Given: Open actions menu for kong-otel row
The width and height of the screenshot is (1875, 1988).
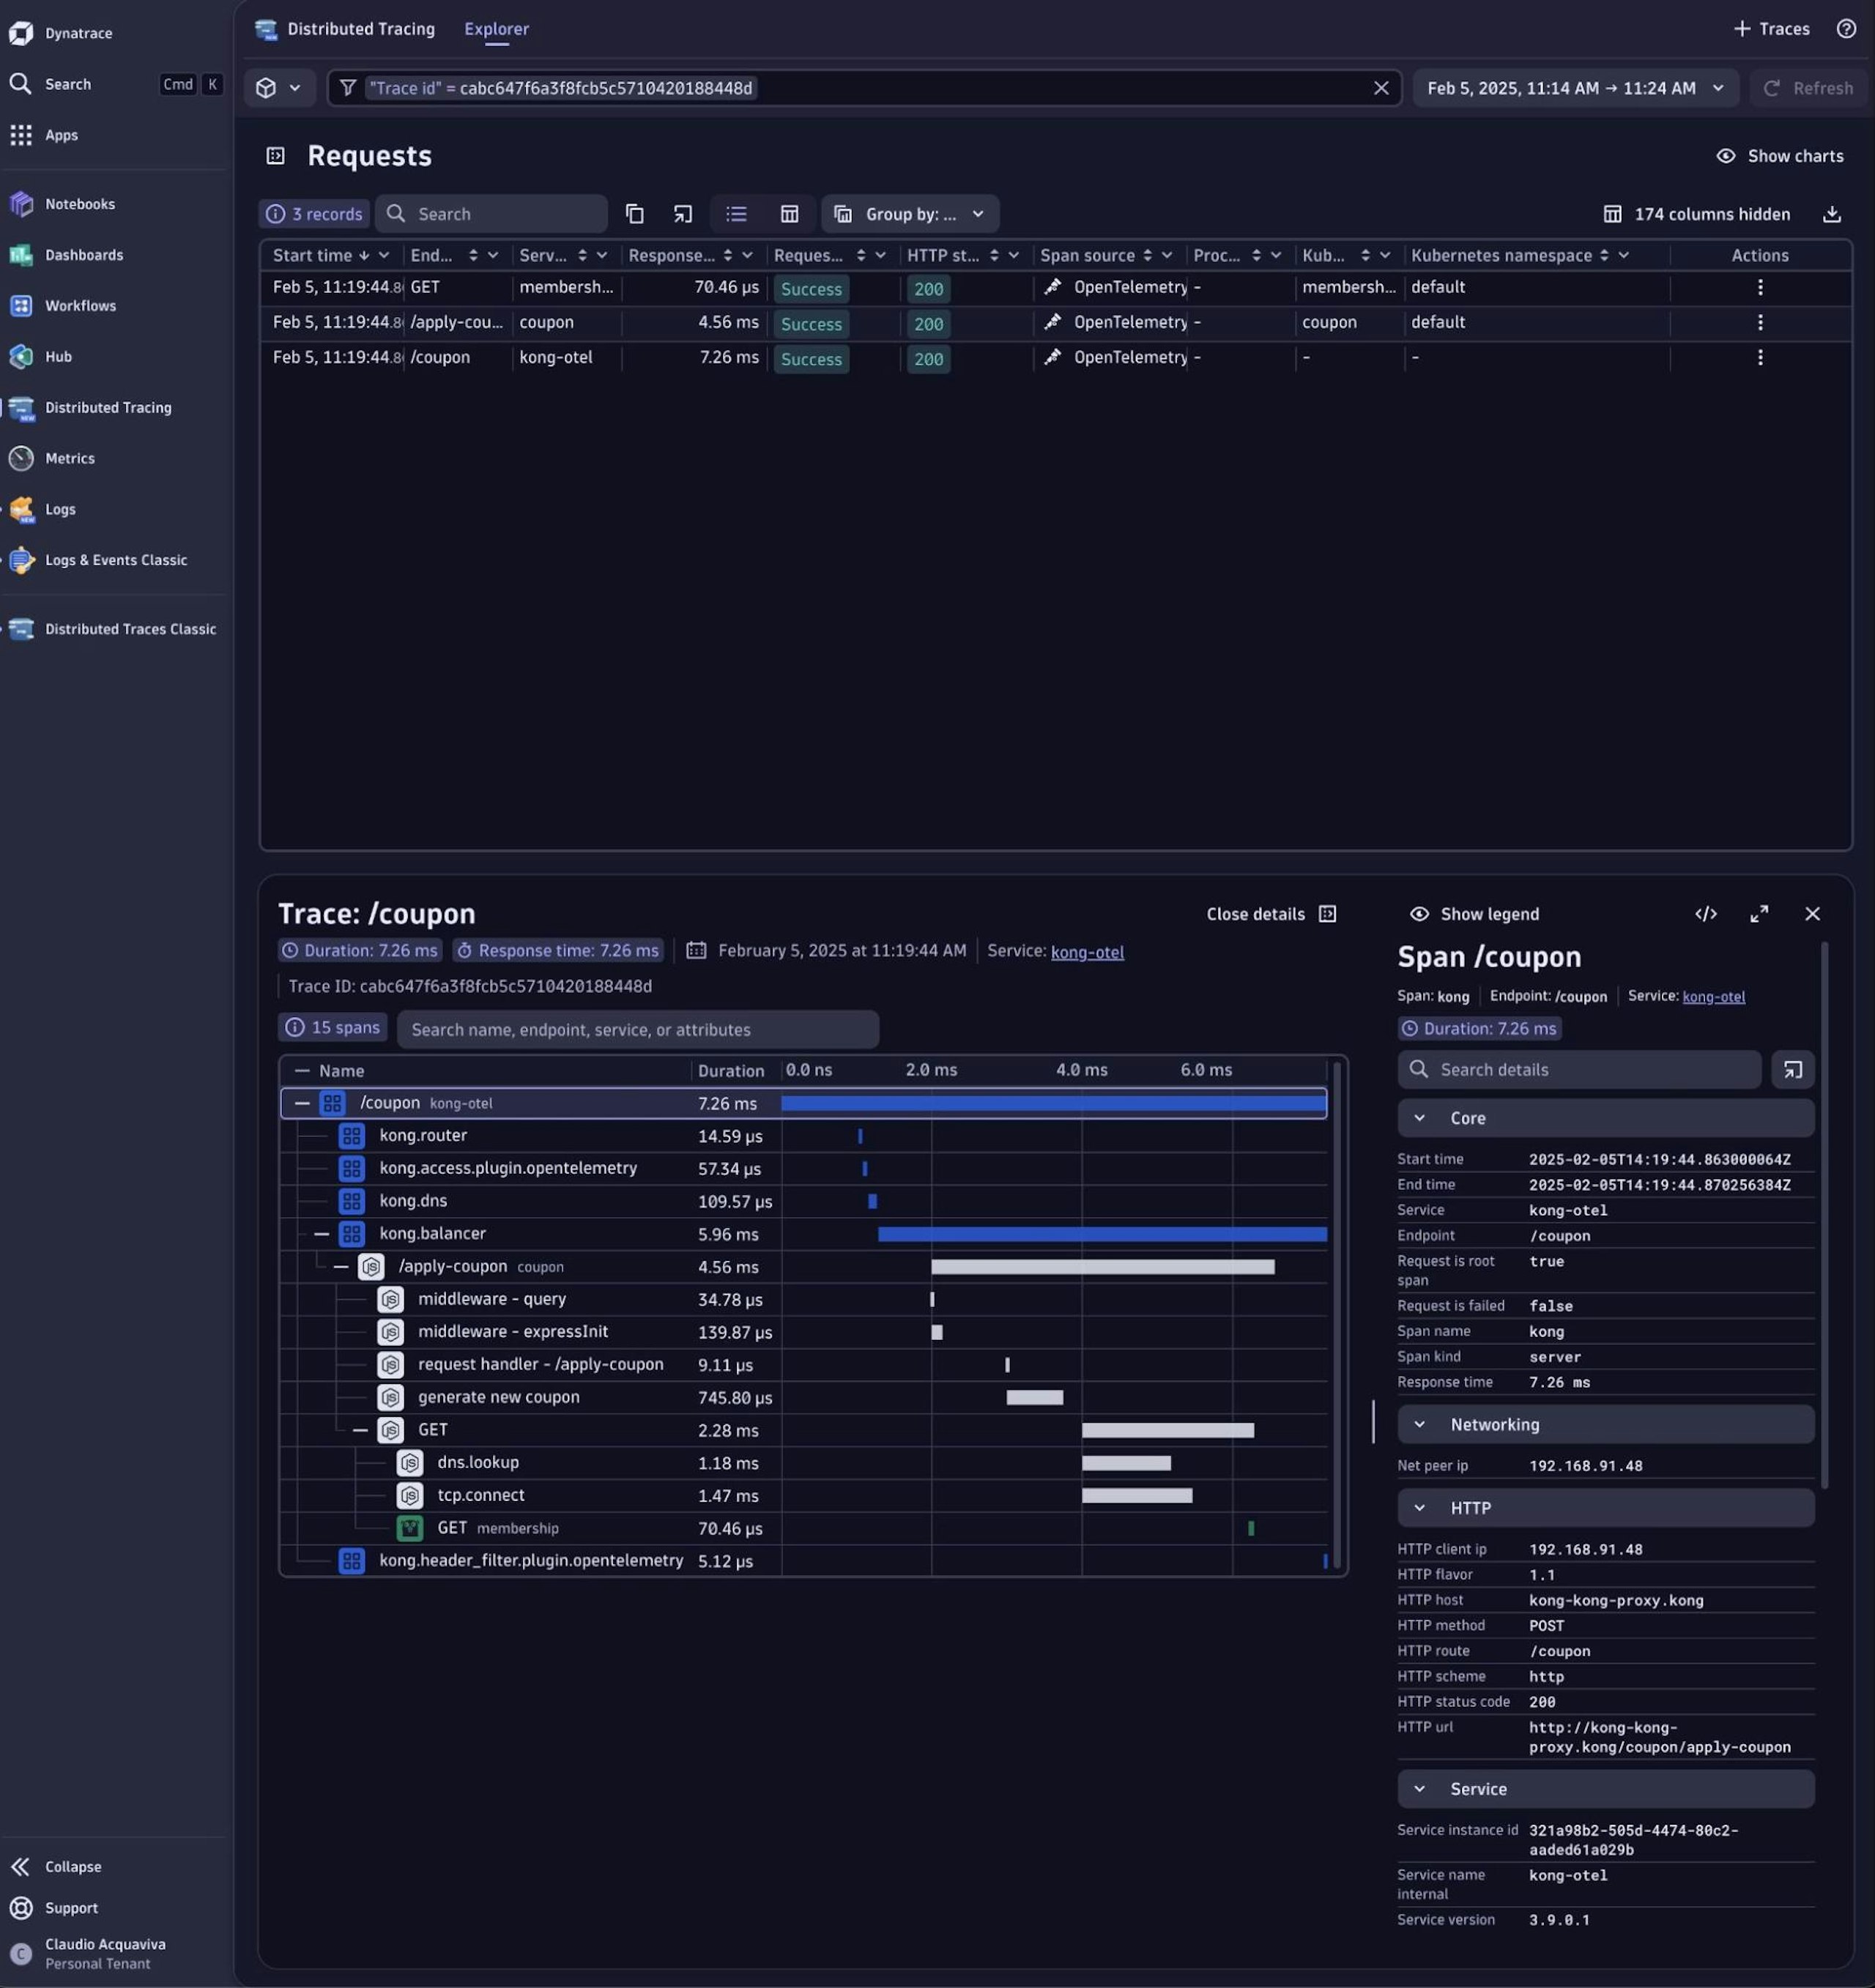Looking at the screenshot, I should tap(1759, 358).
